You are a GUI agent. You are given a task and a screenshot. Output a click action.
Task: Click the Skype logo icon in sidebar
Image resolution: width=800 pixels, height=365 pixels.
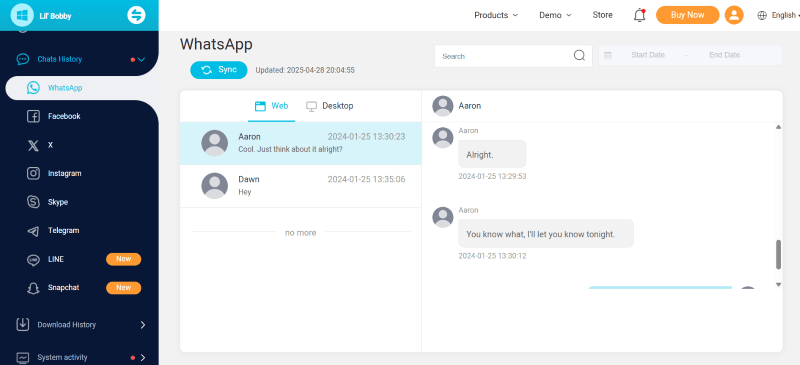point(33,202)
